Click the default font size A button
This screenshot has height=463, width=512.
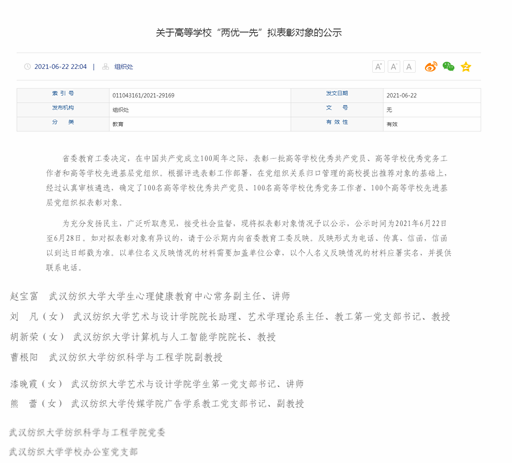[x=409, y=67]
